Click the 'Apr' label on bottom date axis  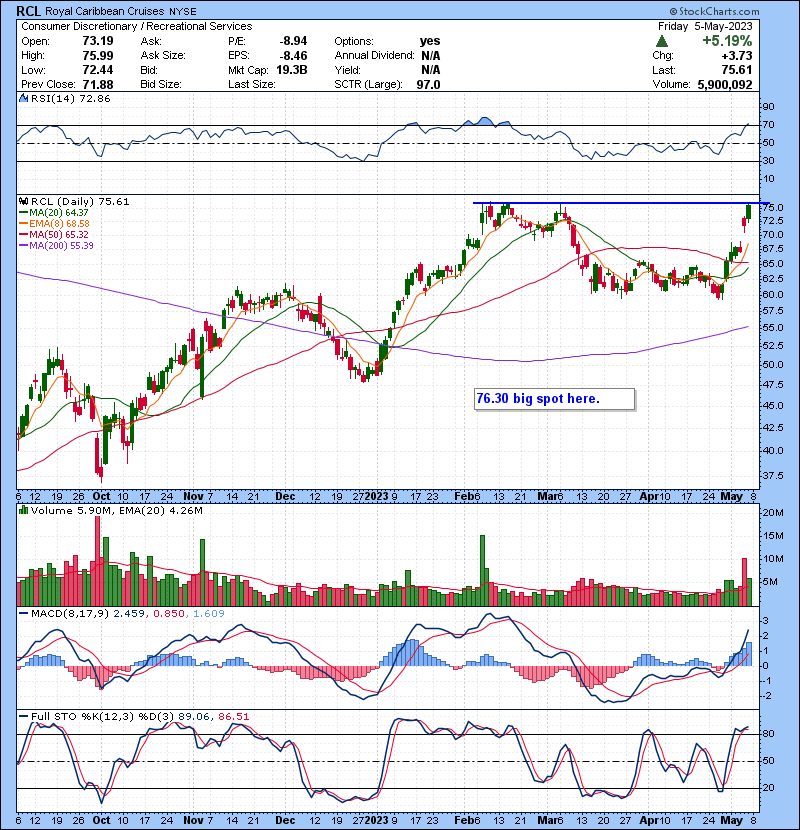point(649,820)
